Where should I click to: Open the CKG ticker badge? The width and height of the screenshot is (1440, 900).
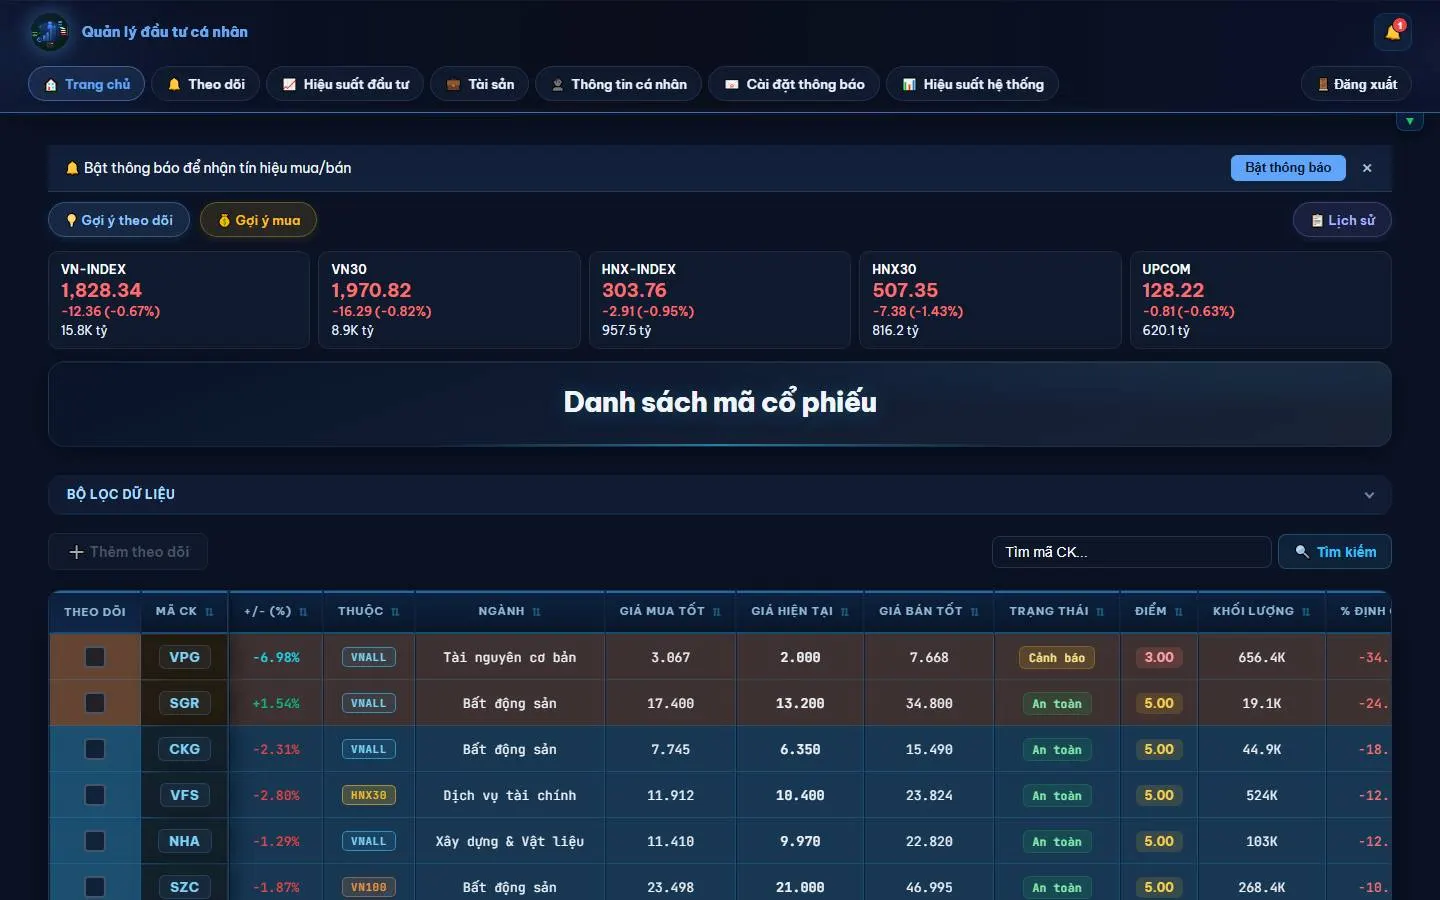(184, 749)
